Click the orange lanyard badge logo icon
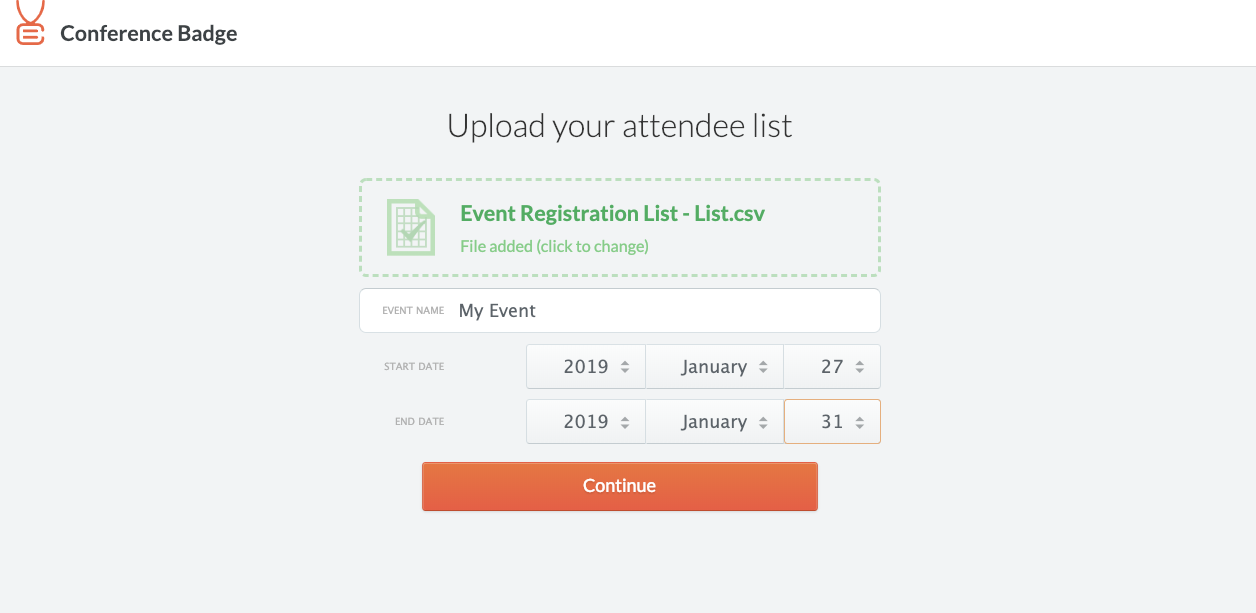Screen dimensions: 1256x613 [31, 22]
